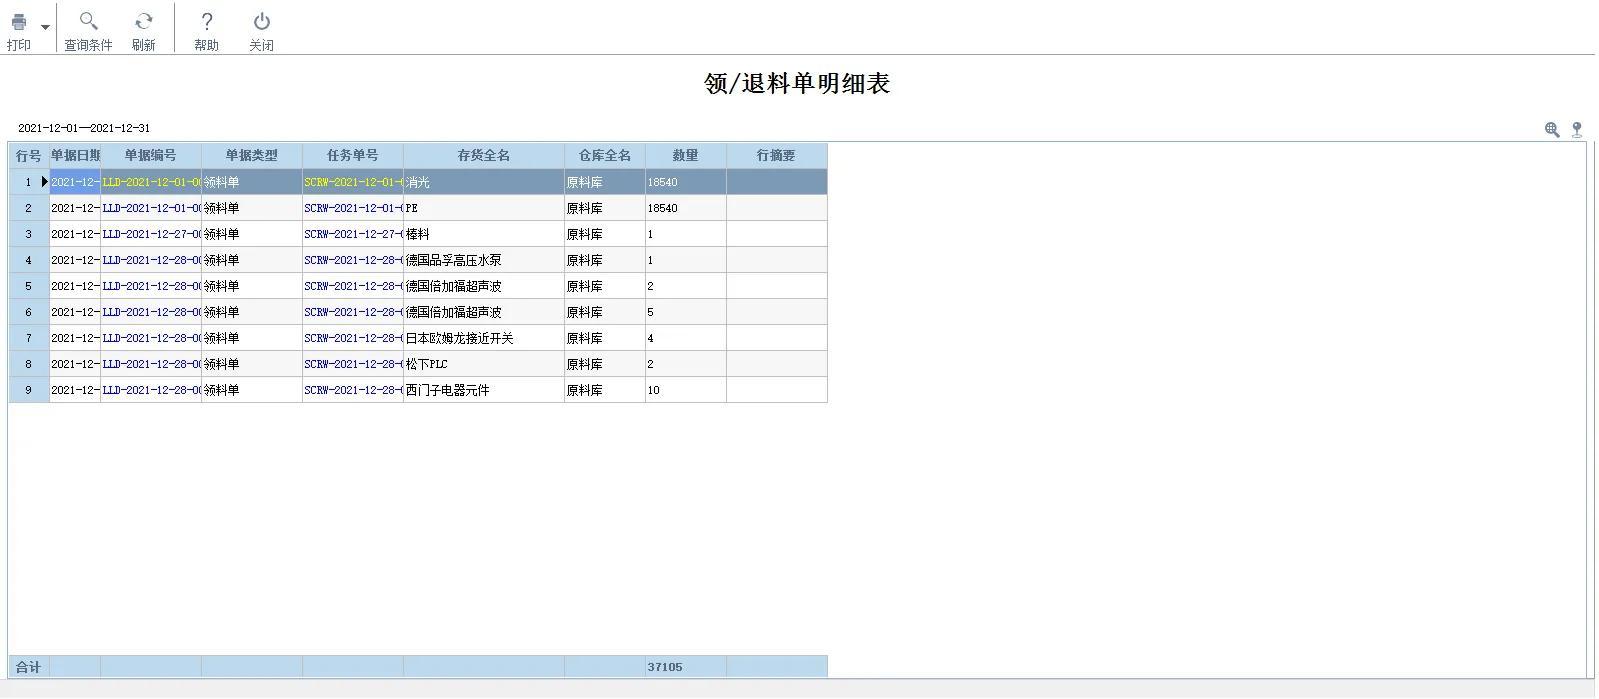The width and height of the screenshot is (1599, 699).
Task: Click 原料库 warehouse in 松下PLC row
Action: tap(605, 364)
